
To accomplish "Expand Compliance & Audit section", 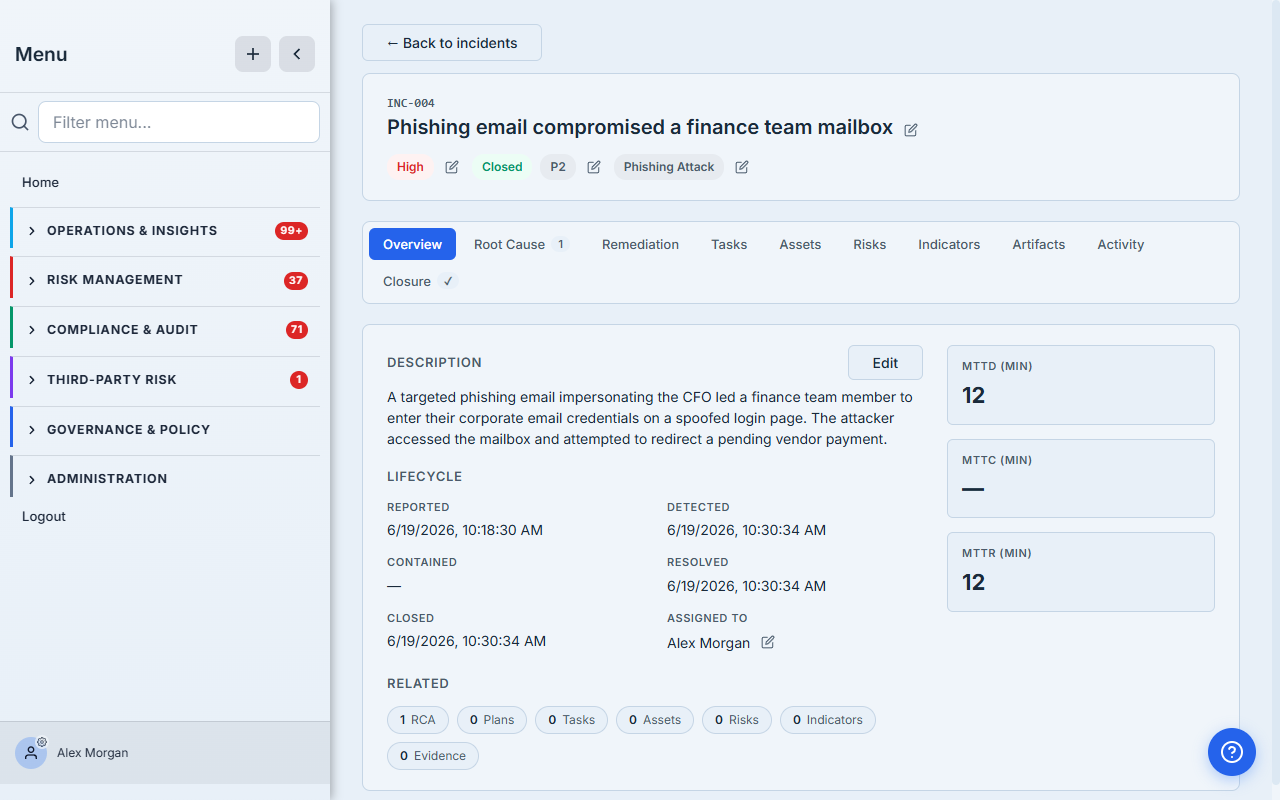I will pyautogui.click(x=165, y=330).
